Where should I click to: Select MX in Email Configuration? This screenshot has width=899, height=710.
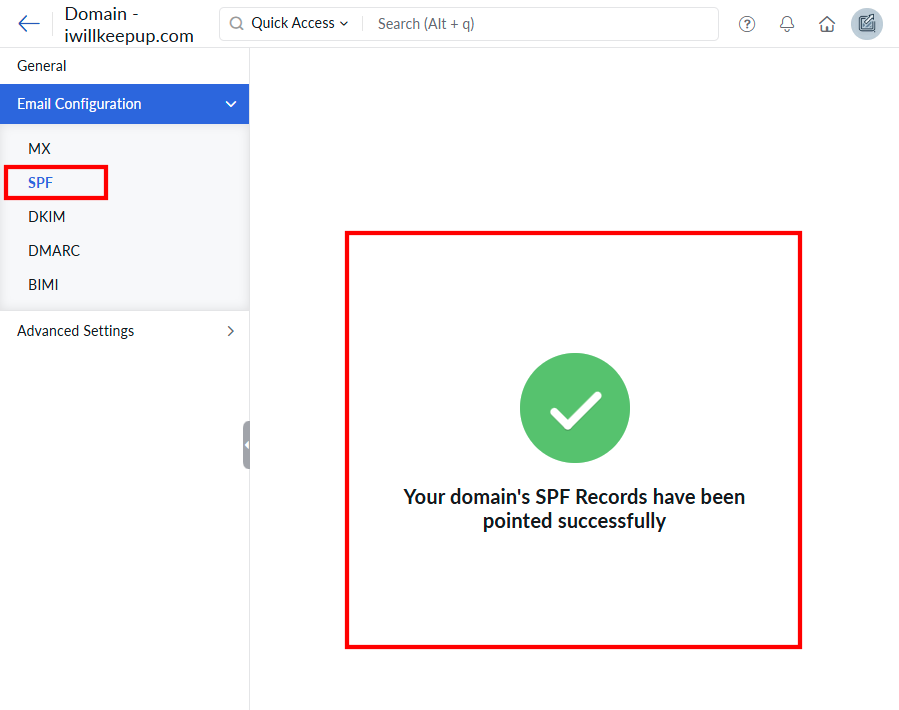point(39,149)
